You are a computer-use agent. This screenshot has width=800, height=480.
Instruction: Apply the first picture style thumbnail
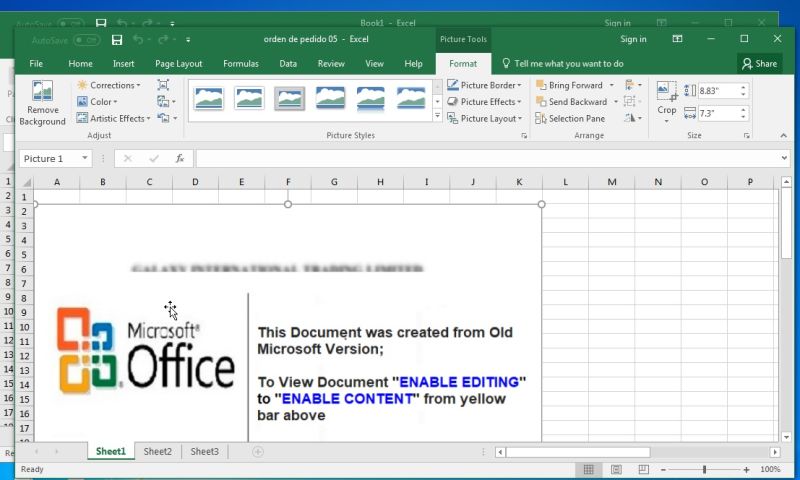tap(209, 98)
